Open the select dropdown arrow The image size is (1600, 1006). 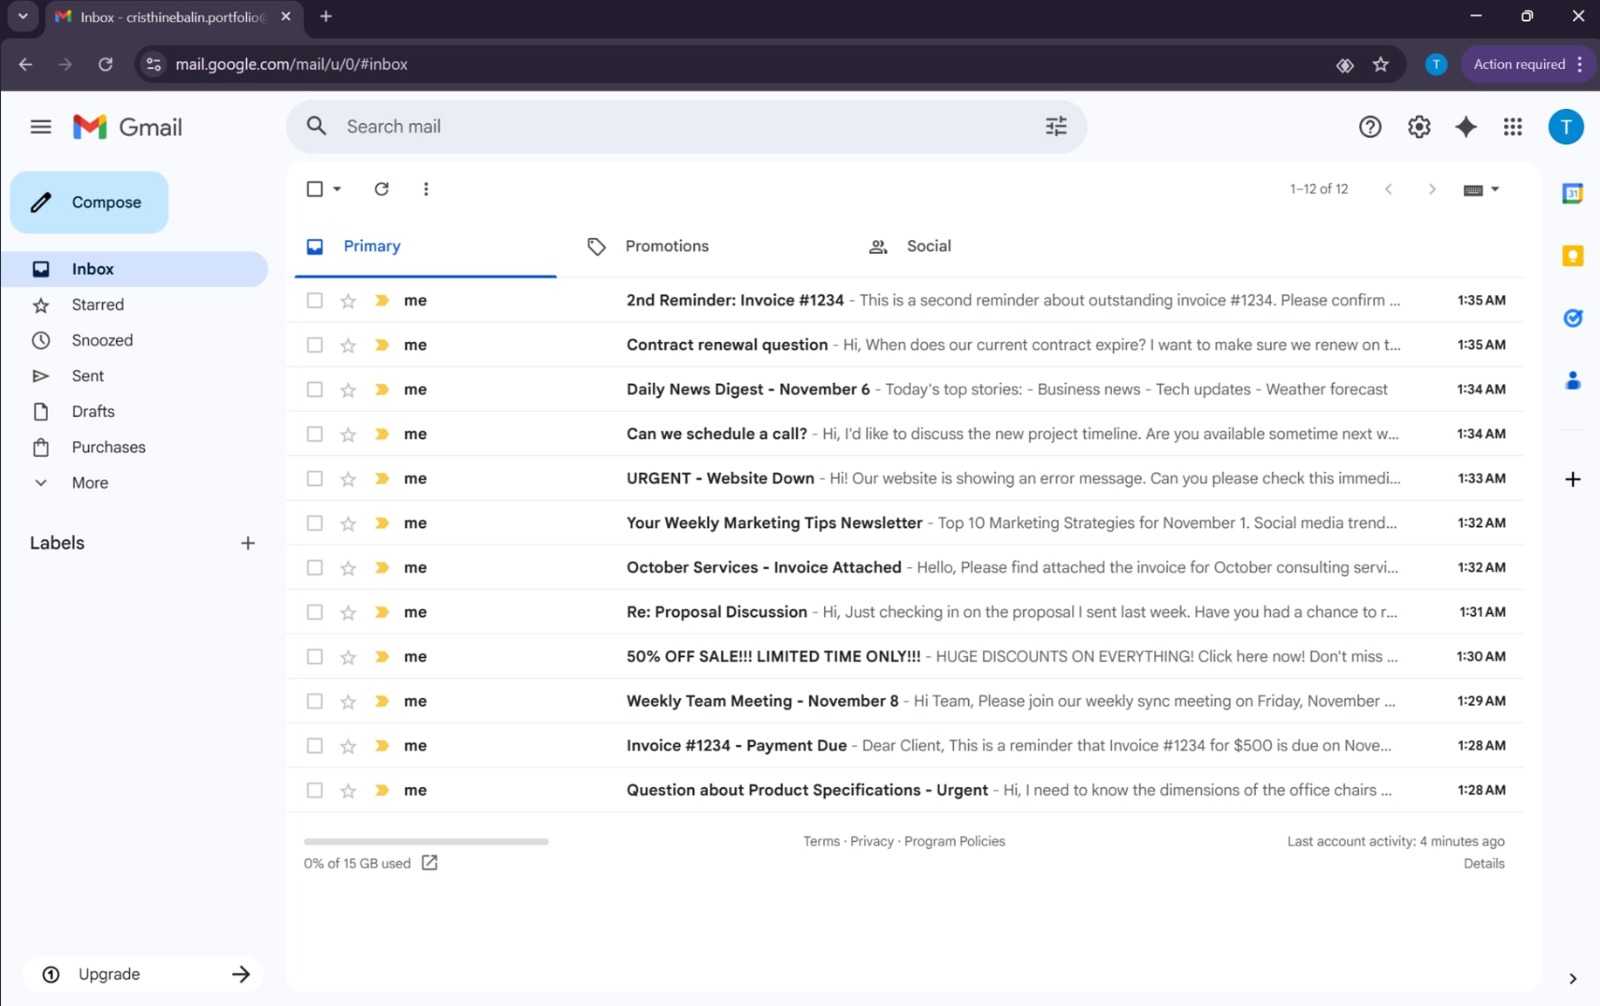[337, 189]
